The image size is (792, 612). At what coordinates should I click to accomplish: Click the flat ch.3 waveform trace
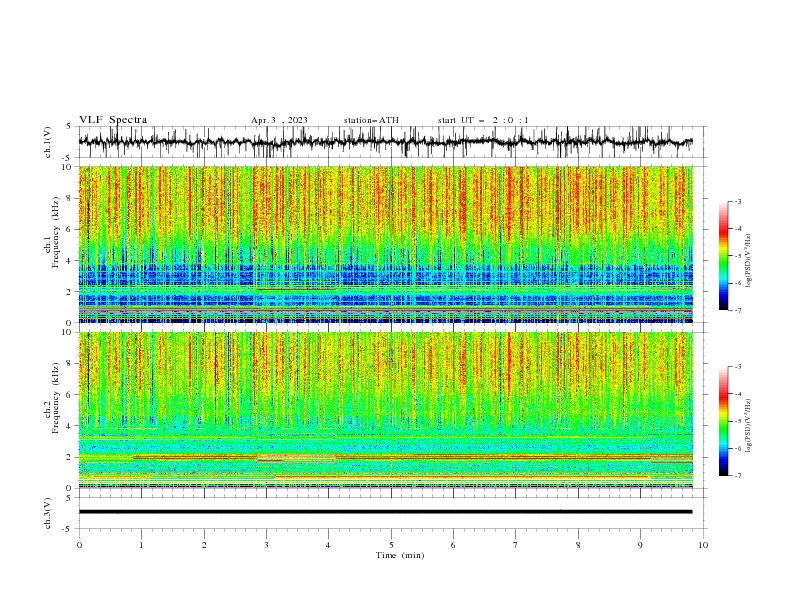pyautogui.click(x=385, y=512)
